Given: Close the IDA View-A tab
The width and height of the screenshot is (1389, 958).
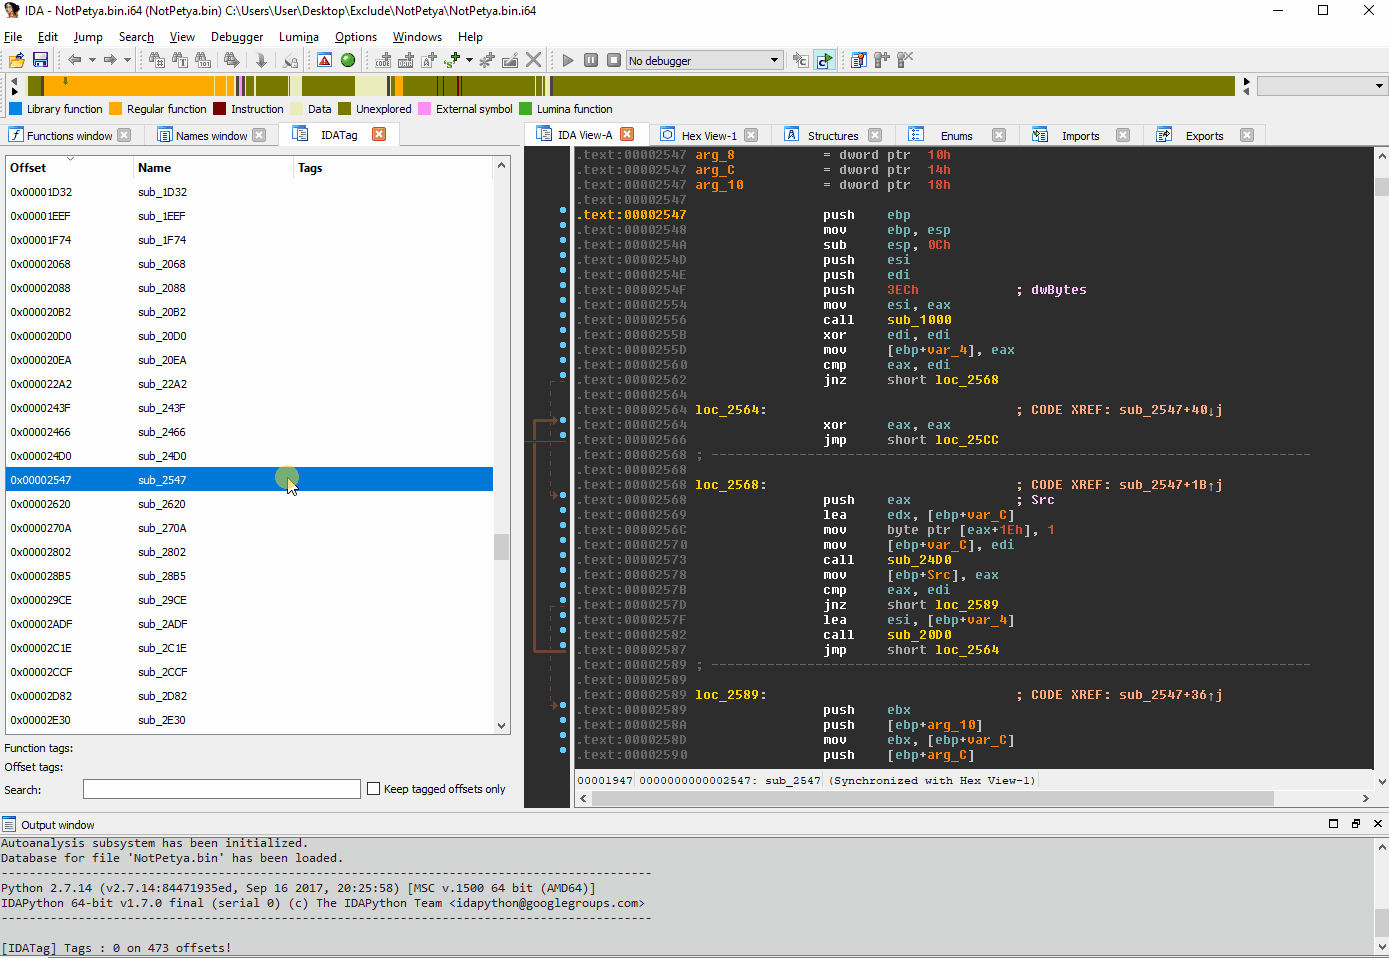Looking at the screenshot, I should pyautogui.click(x=627, y=134).
